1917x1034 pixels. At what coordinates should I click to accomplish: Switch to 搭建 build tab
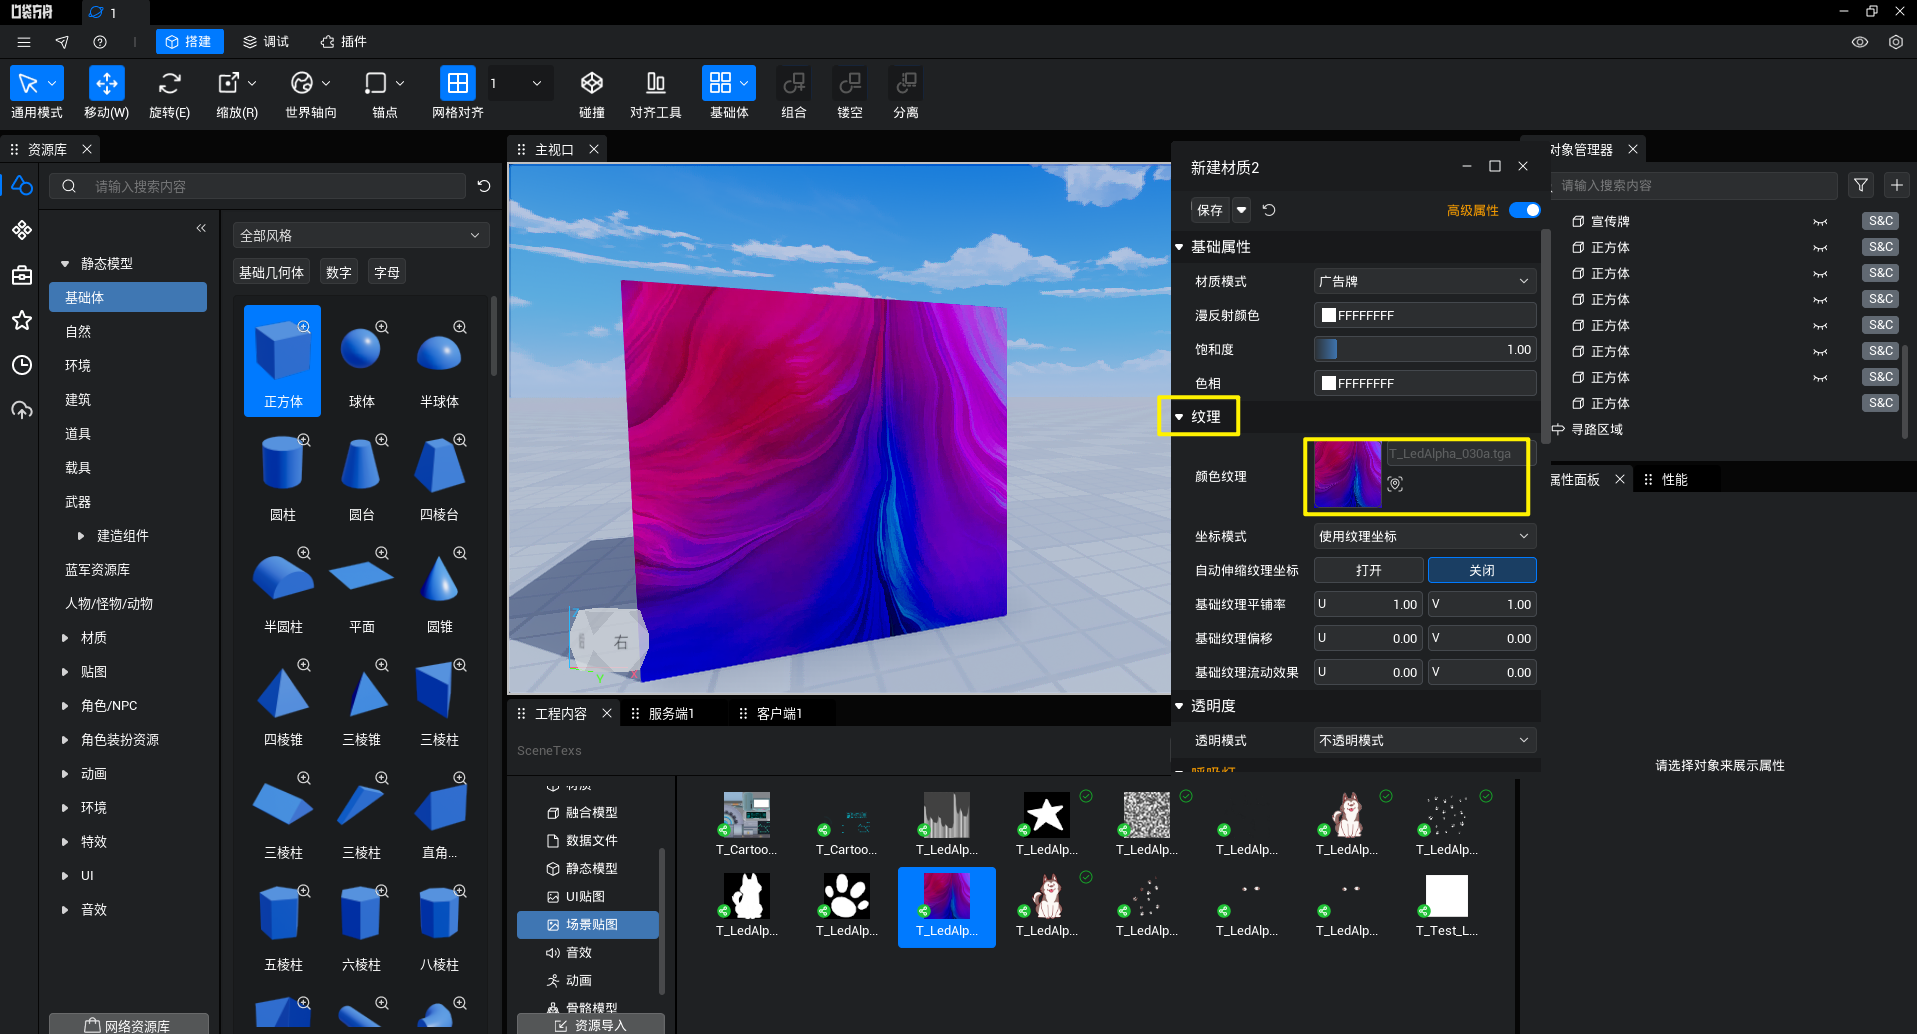[x=189, y=42]
